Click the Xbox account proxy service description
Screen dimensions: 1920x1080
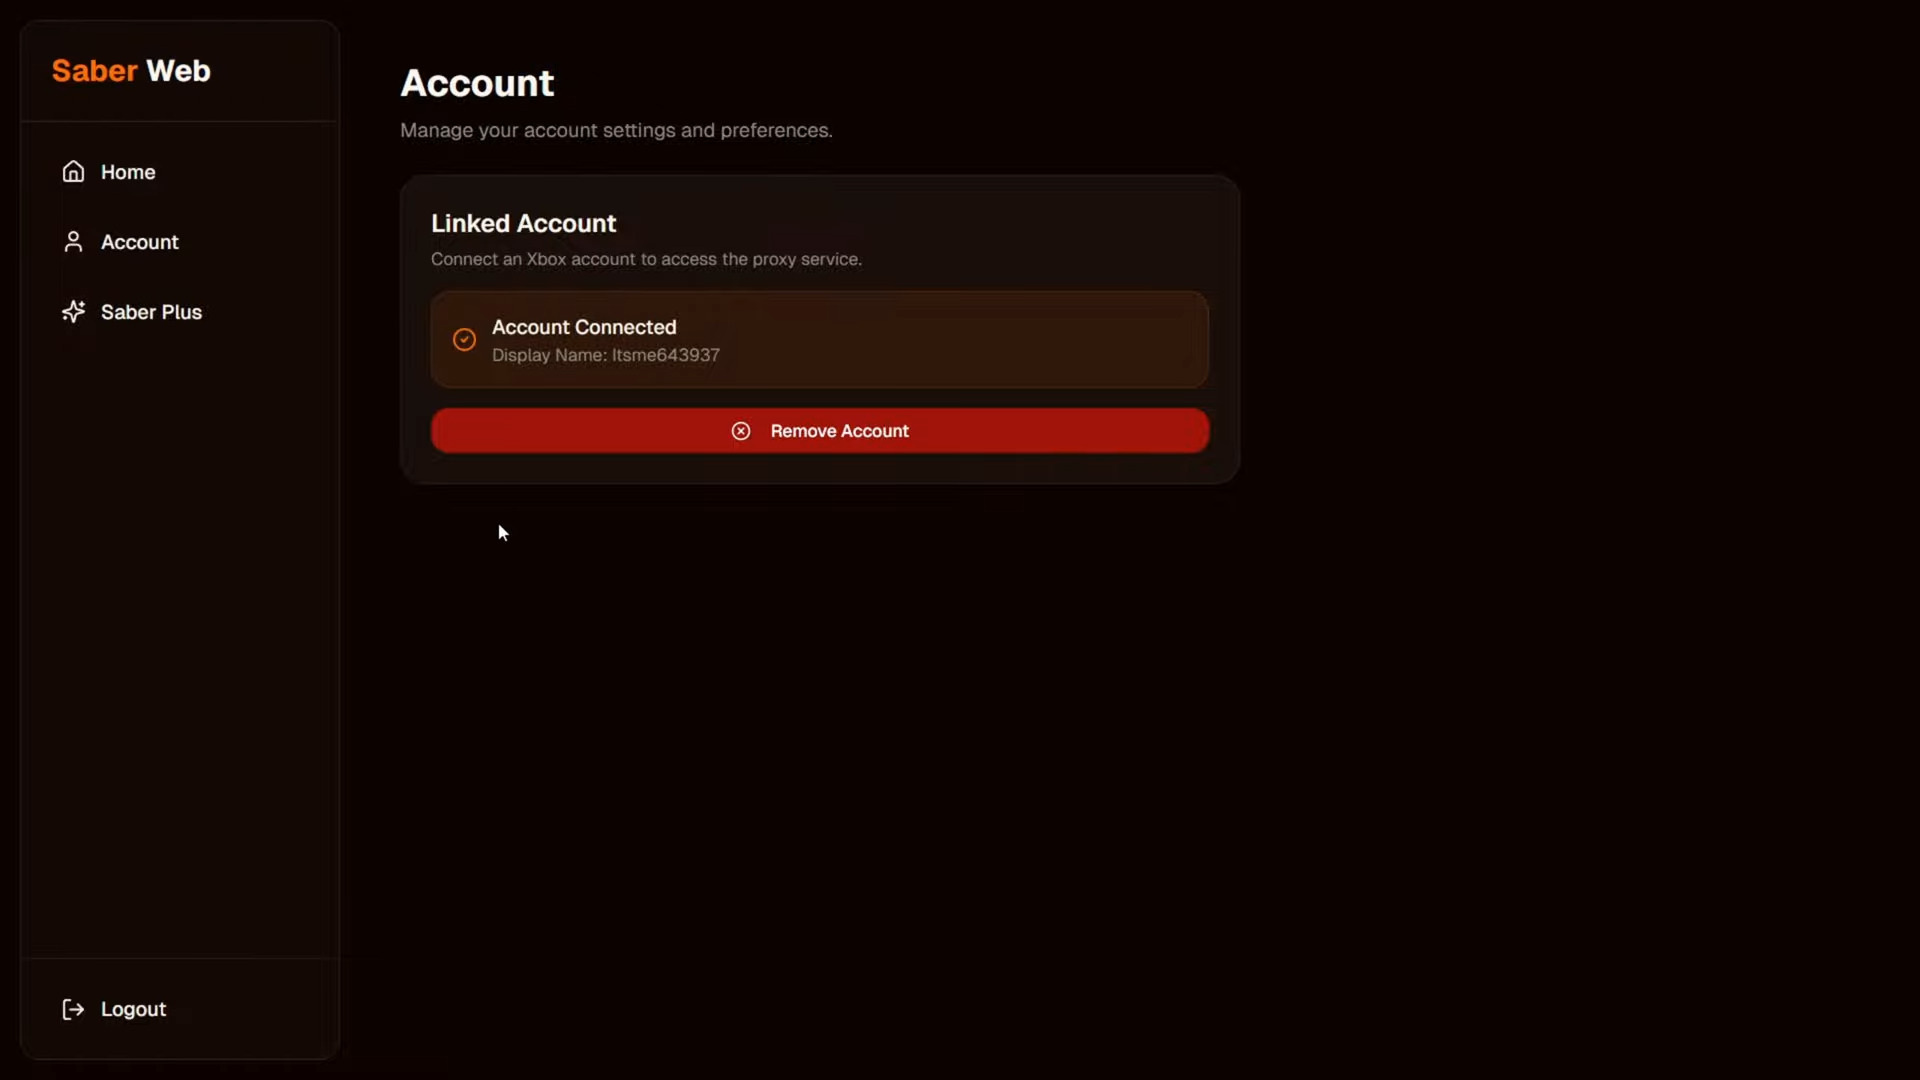(646, 259)
